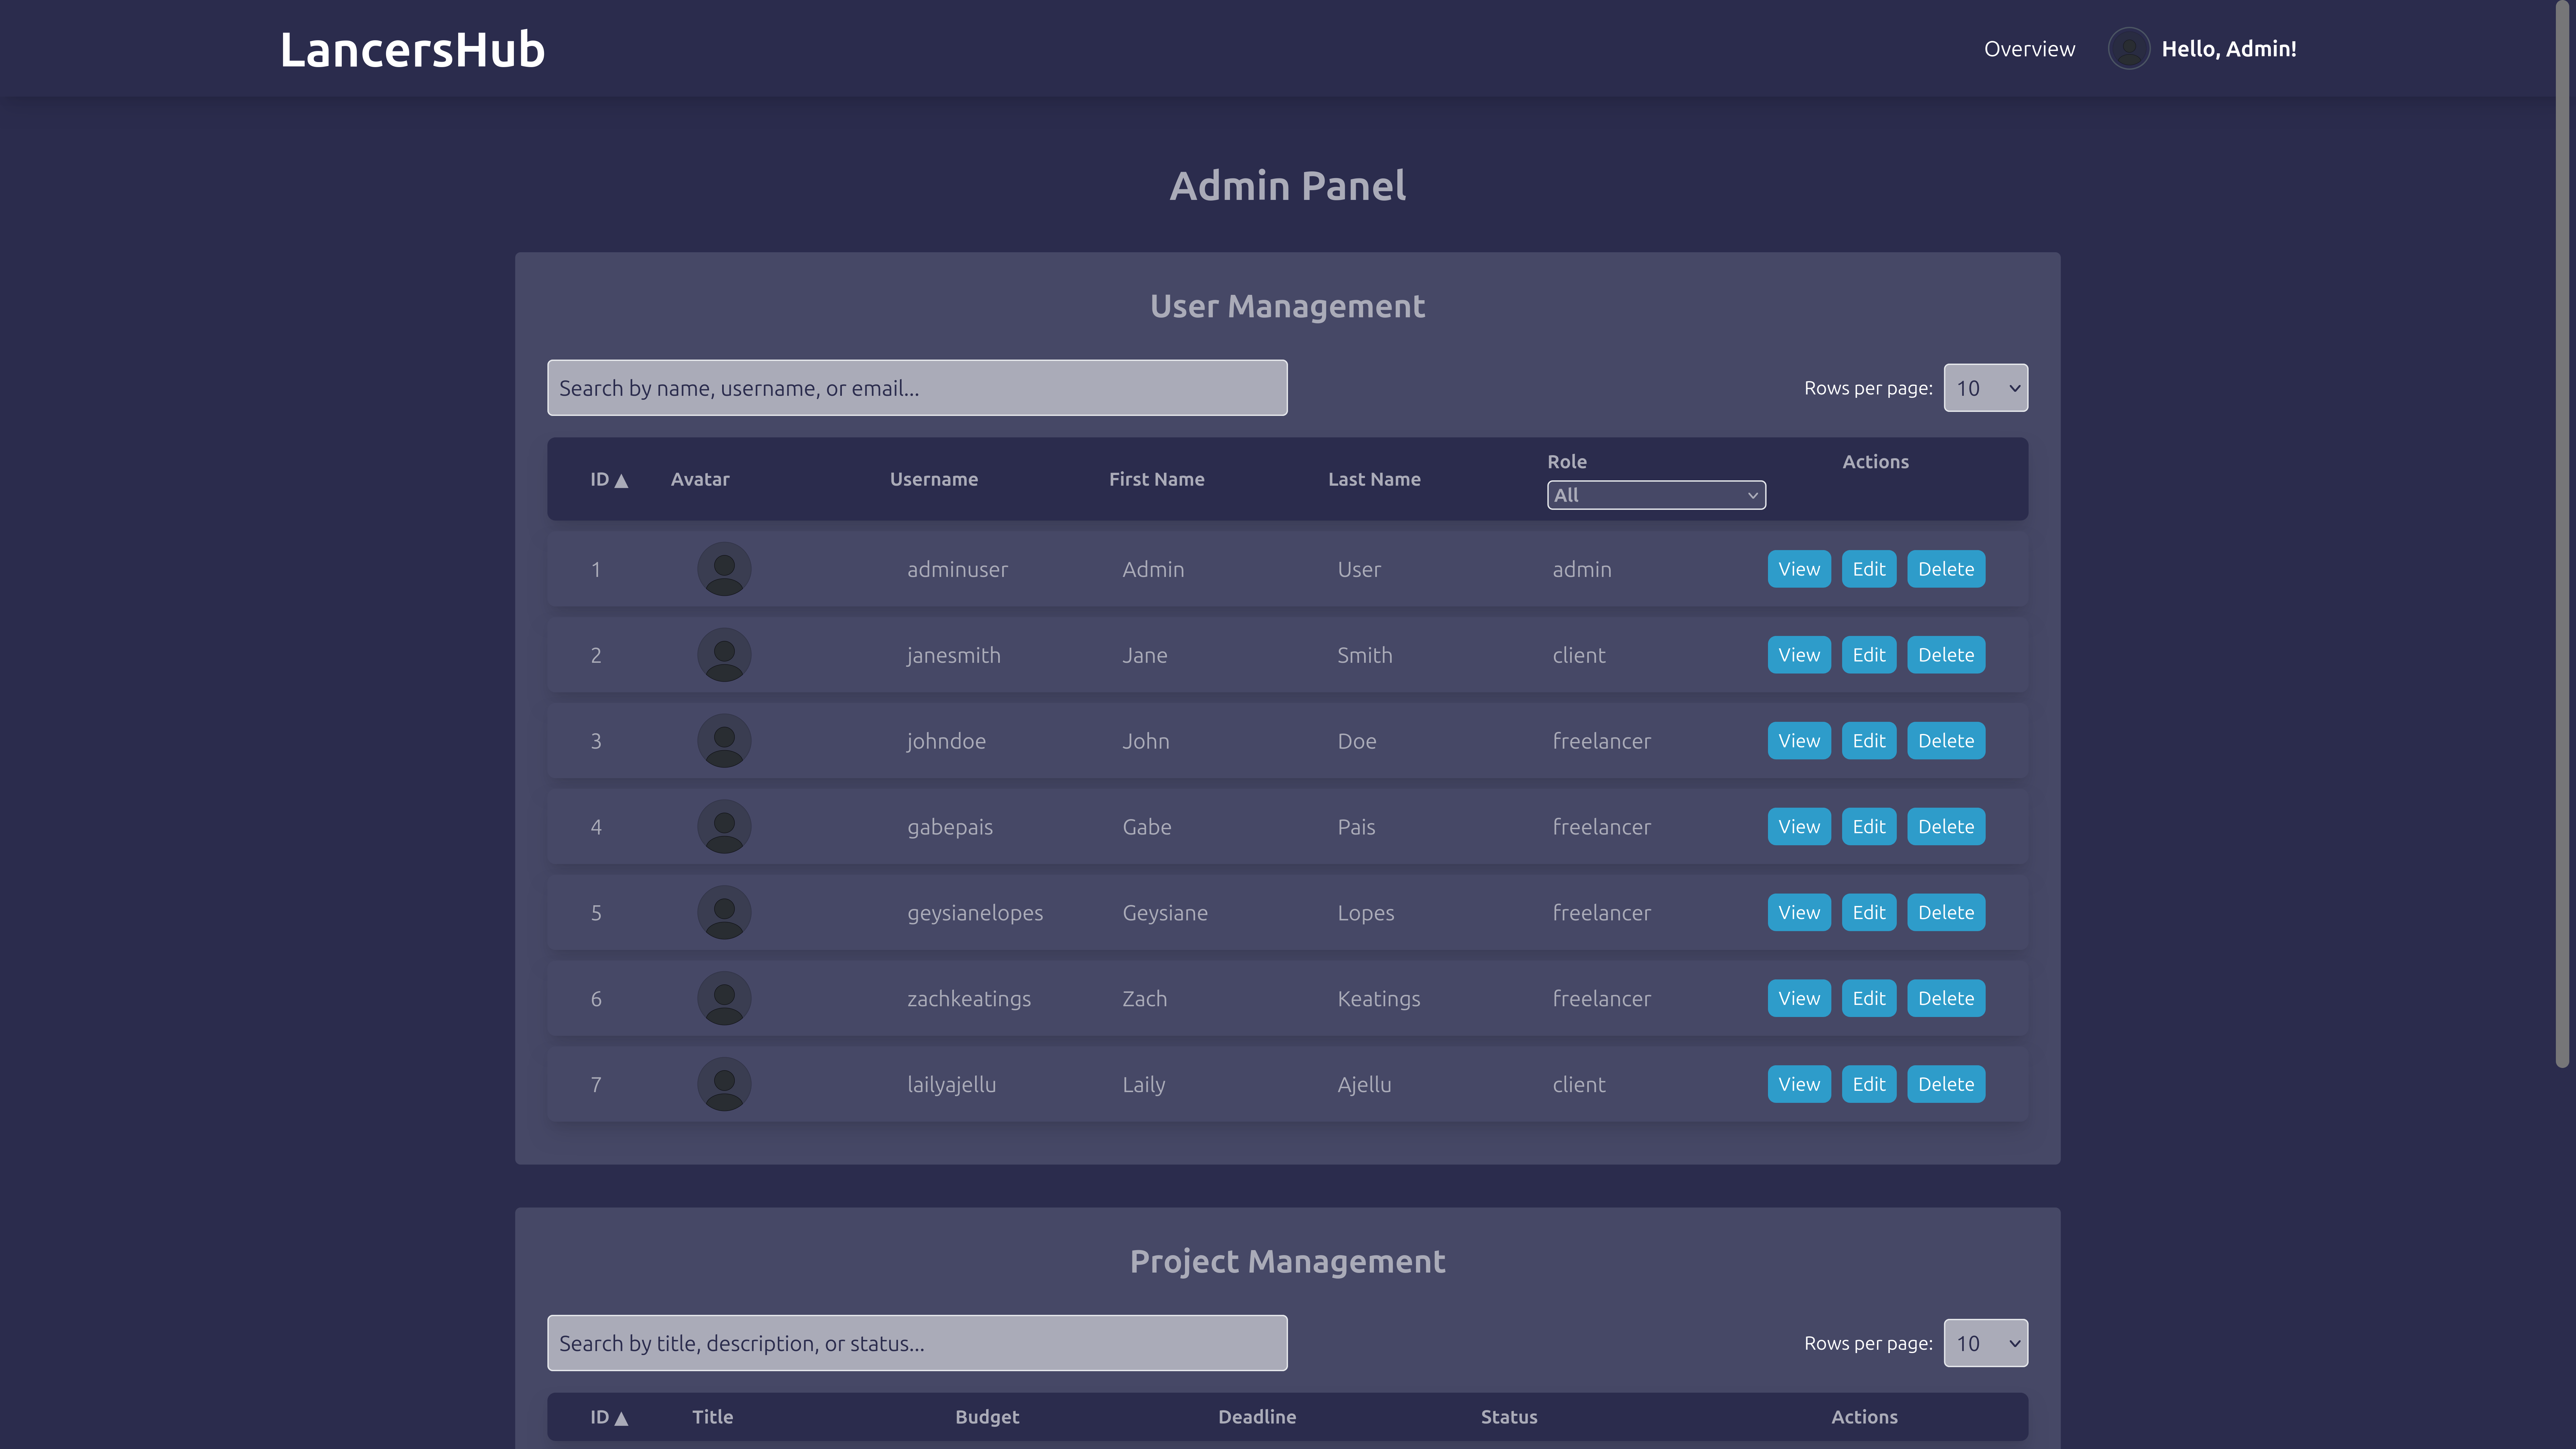Image resolution: width=2576 pixels, height=1449 pixels.
Task: Click janesmith's avatar image
Action: coord(724,655)
